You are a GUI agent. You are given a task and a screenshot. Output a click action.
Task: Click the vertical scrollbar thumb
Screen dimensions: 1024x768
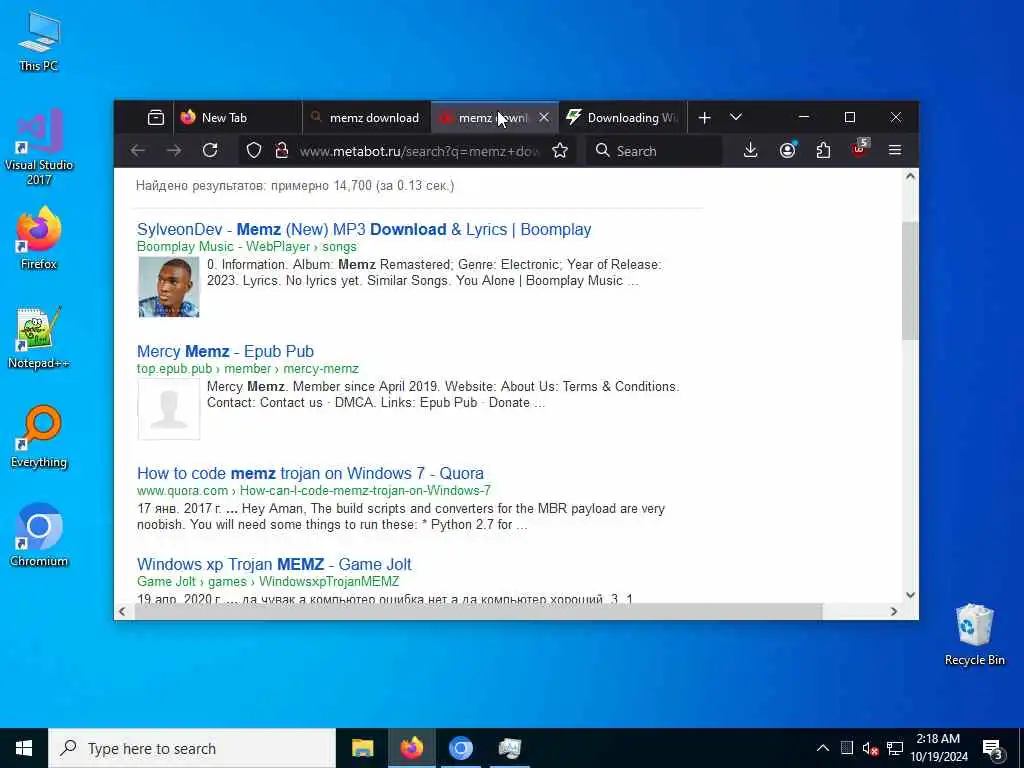tap(910, 281)
